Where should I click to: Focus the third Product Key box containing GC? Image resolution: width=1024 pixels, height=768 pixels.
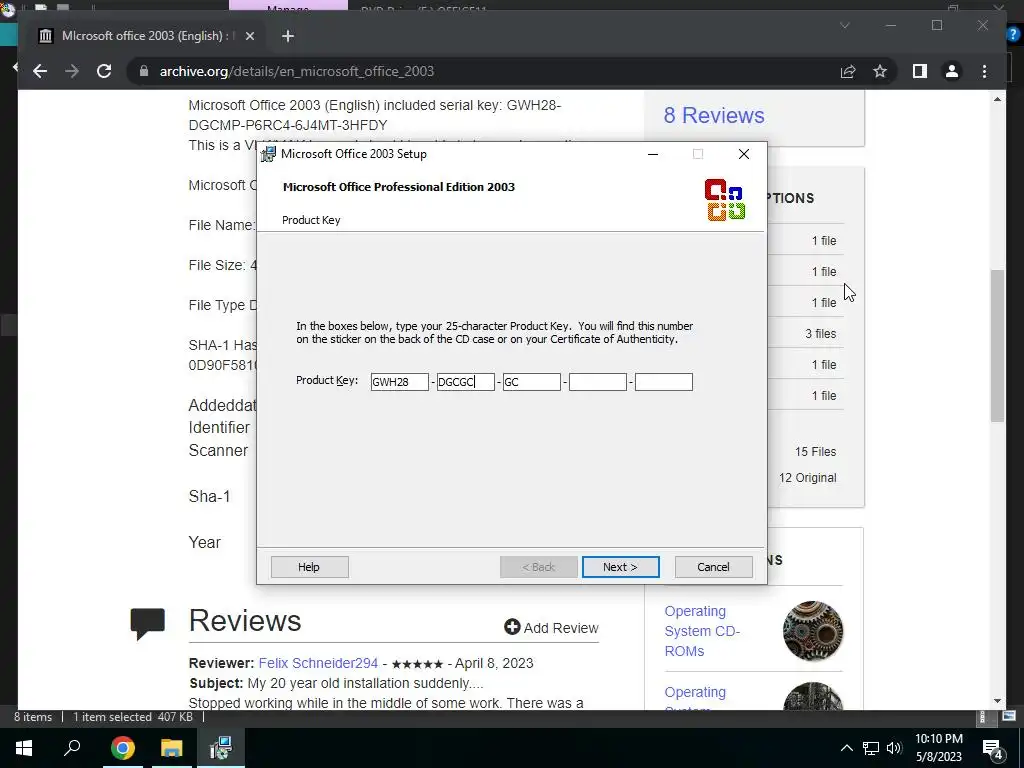click(x=532, y=382)
